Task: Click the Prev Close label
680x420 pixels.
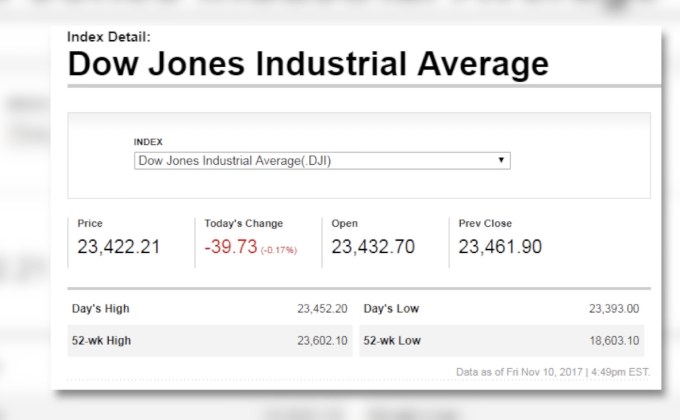Action: pos(485,223)
